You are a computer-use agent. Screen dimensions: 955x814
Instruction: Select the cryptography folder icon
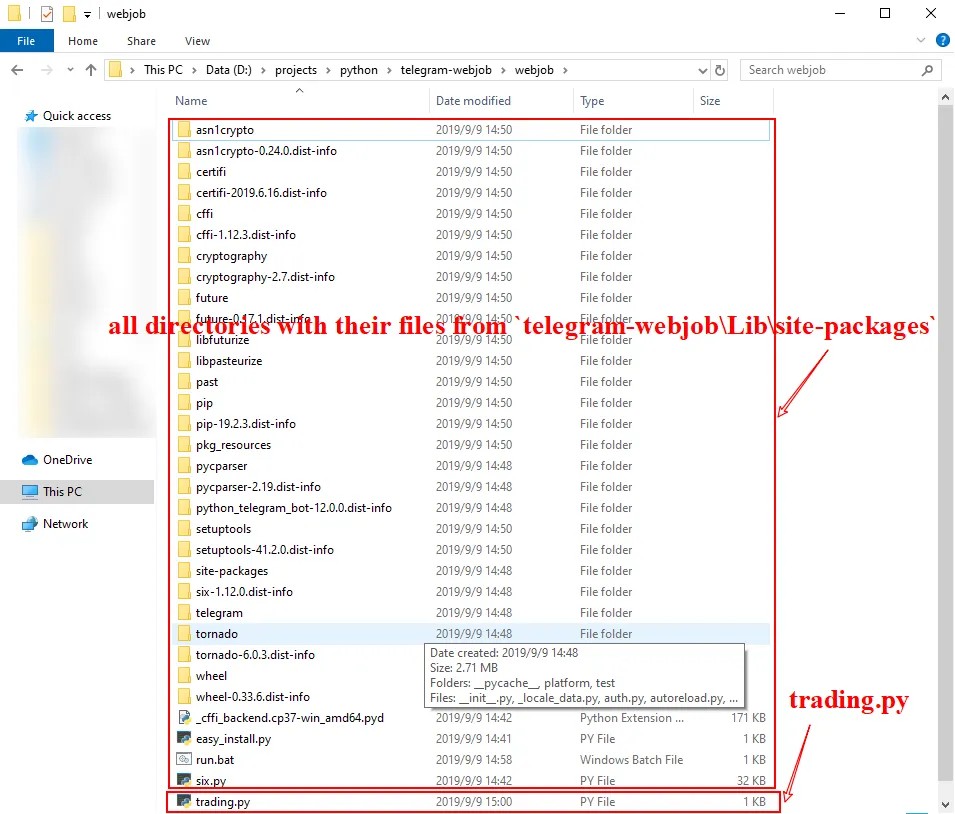(x=184, y=256)
